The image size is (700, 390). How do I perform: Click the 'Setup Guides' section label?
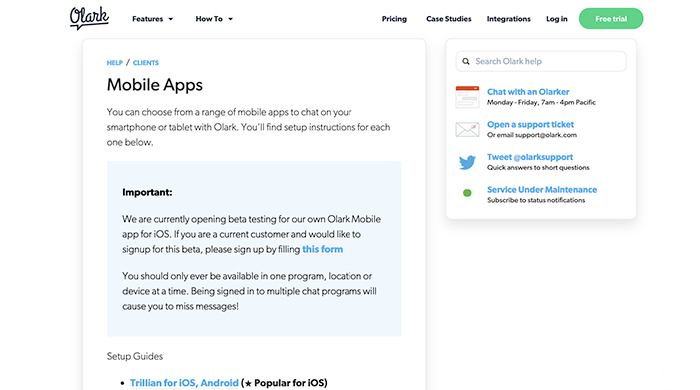134,357
